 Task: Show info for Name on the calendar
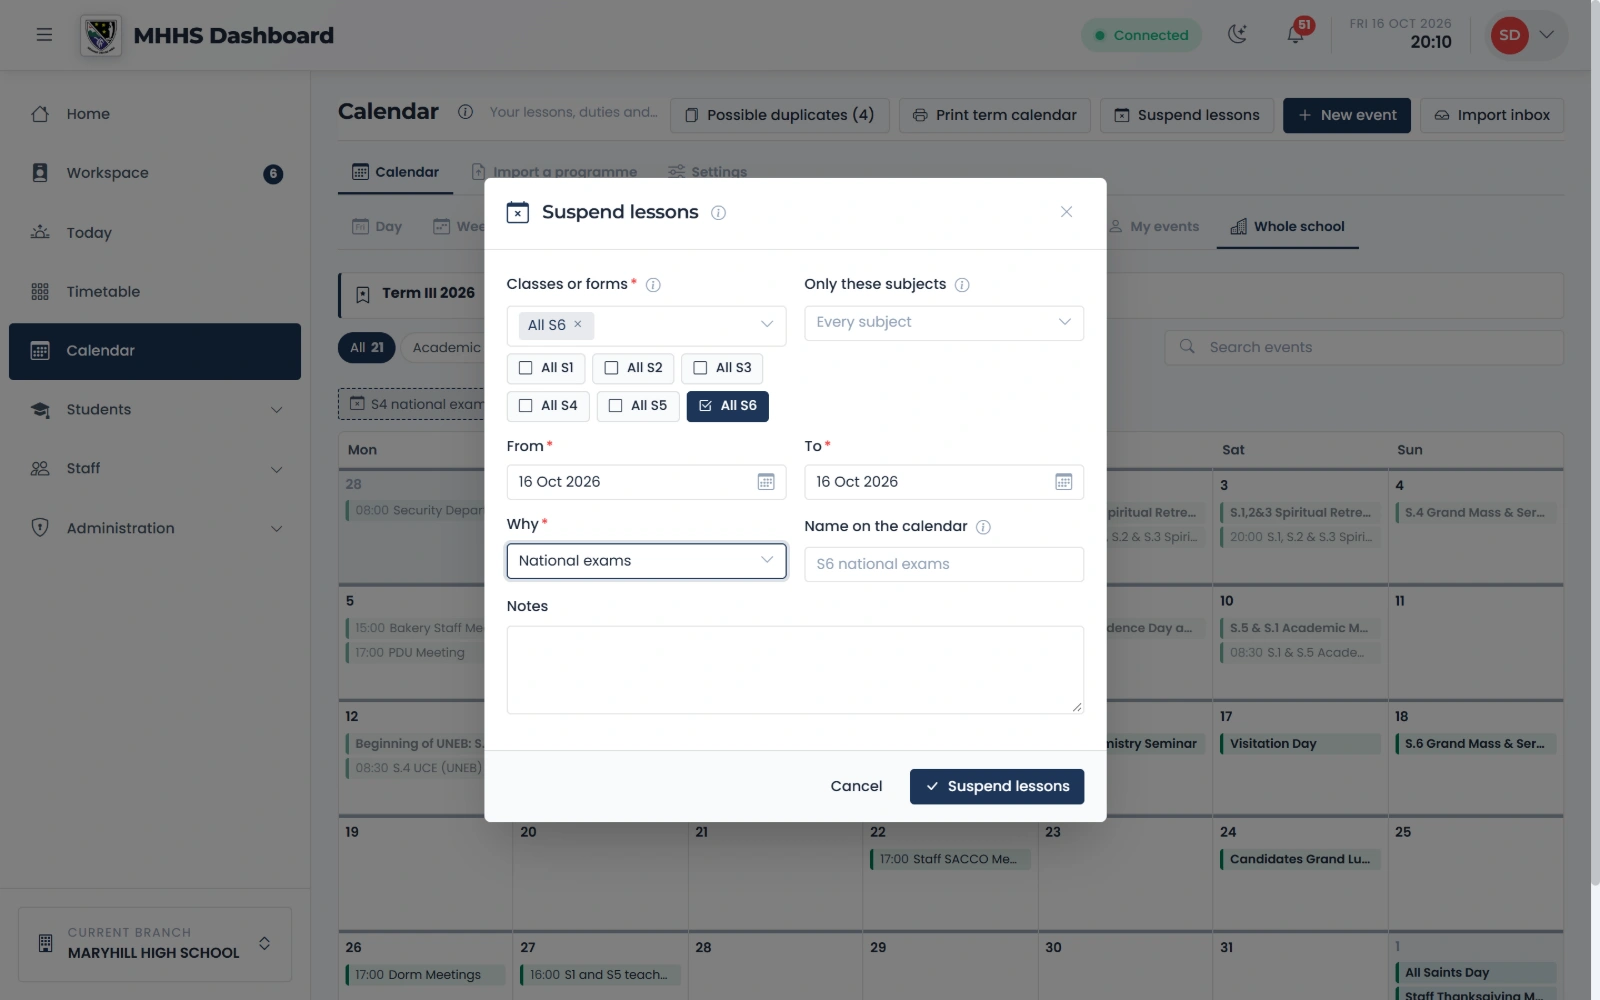tap(983, 527)
